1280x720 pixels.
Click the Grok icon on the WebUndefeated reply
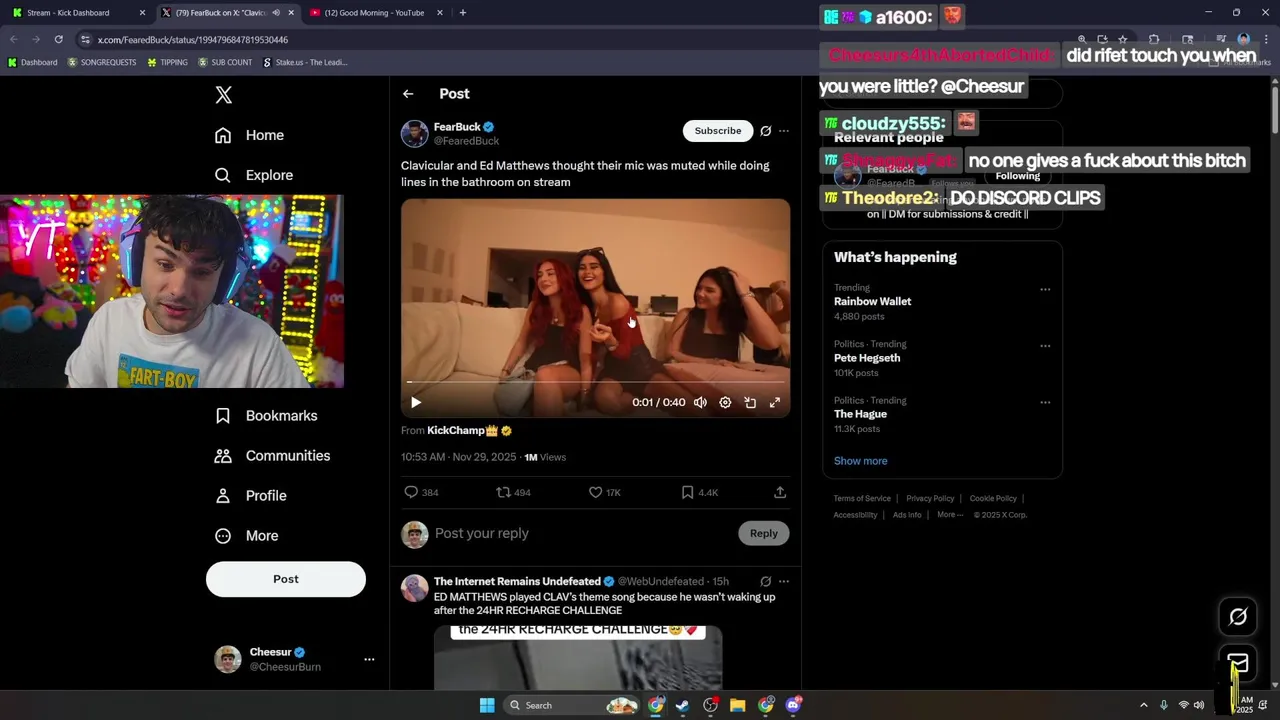(x=766, y=582)
